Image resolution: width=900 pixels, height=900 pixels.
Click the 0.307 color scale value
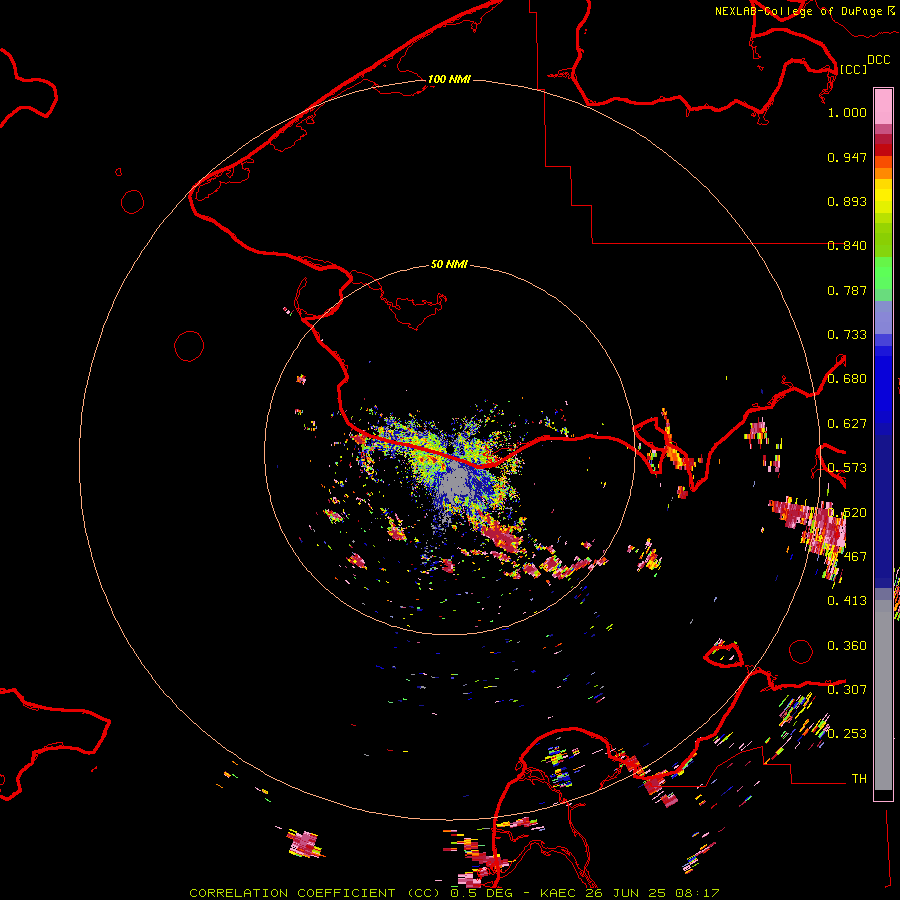click(x=847, y=690)
